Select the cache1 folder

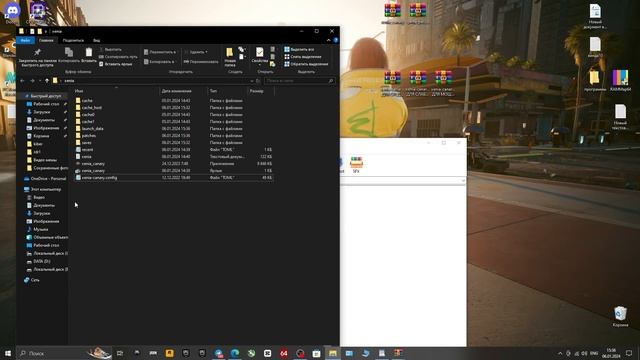tap(173, 122)
